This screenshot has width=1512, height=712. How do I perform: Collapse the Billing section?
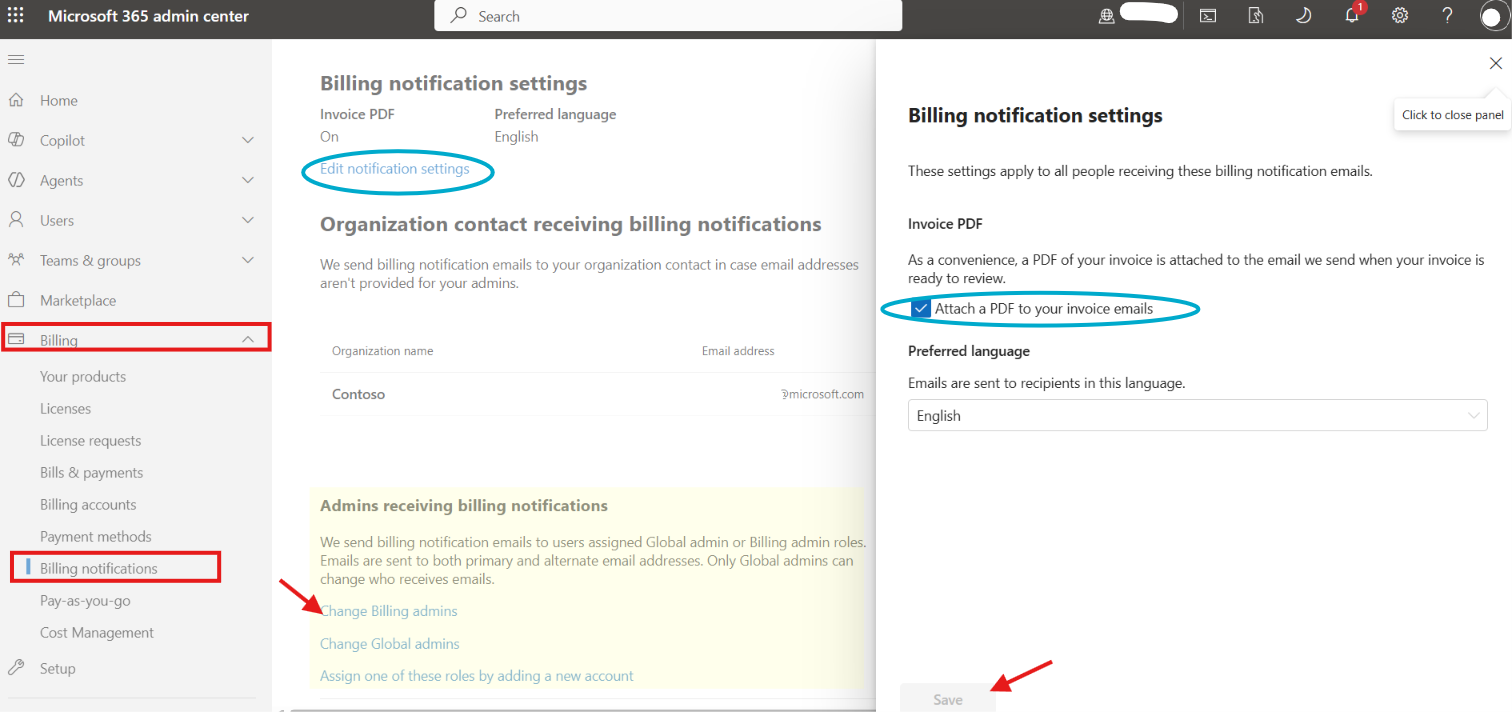coord(248,340)
